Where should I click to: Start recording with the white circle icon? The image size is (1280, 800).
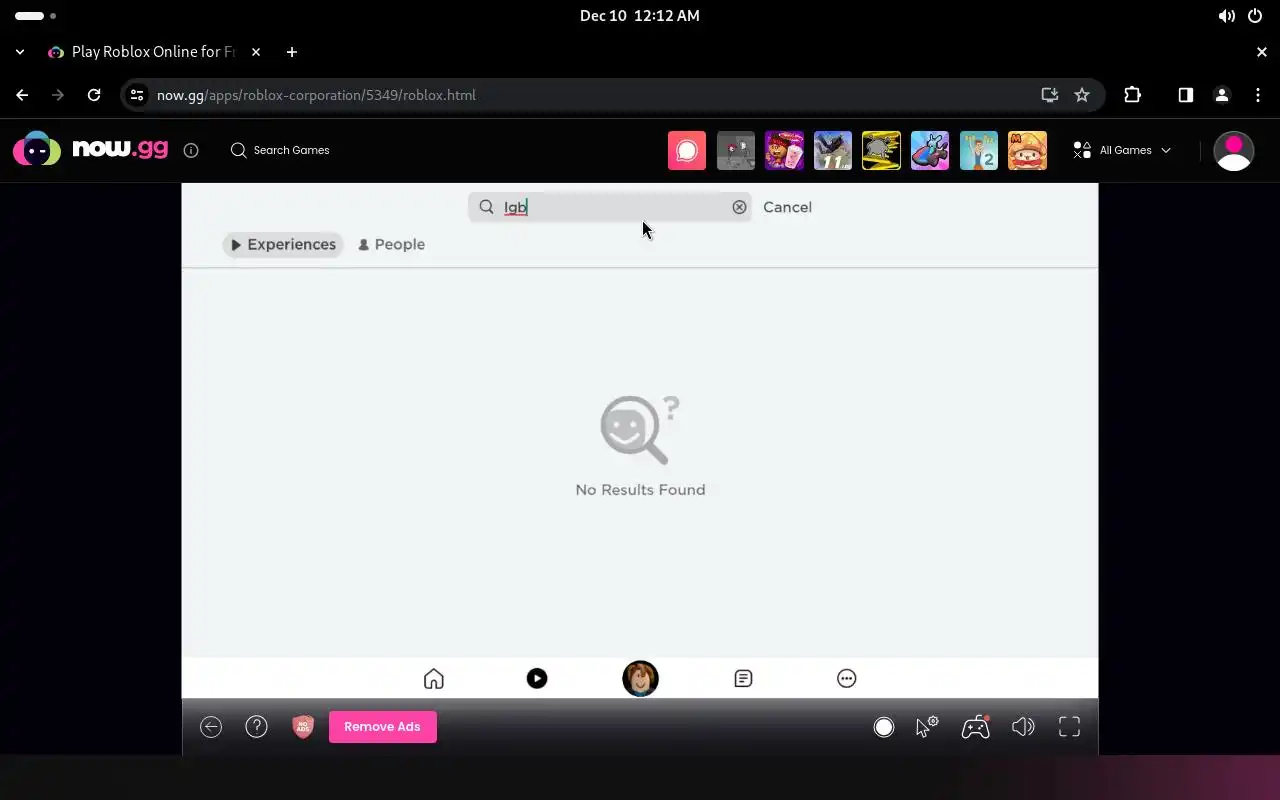coord(884,727)
